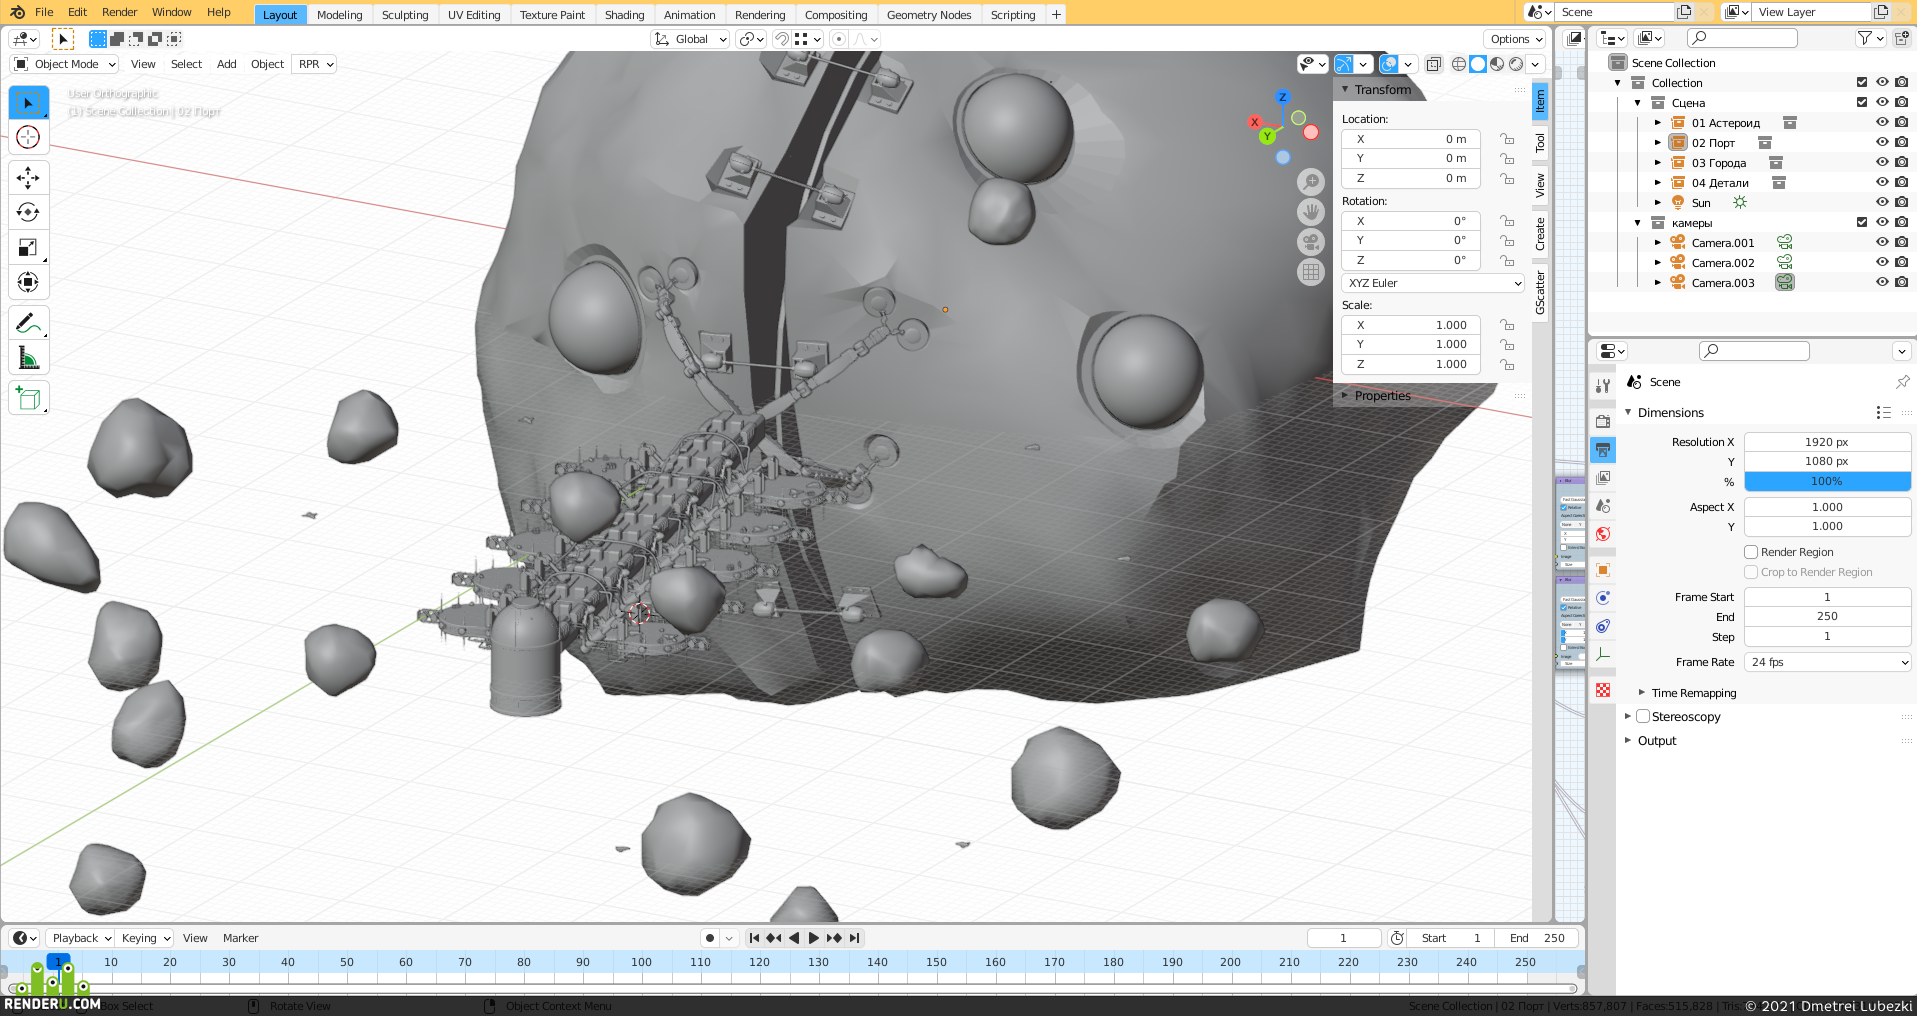This screenshot has height=1016, width=1917.
Task: Select the Measure tool
Action: (x=28, y=358)
